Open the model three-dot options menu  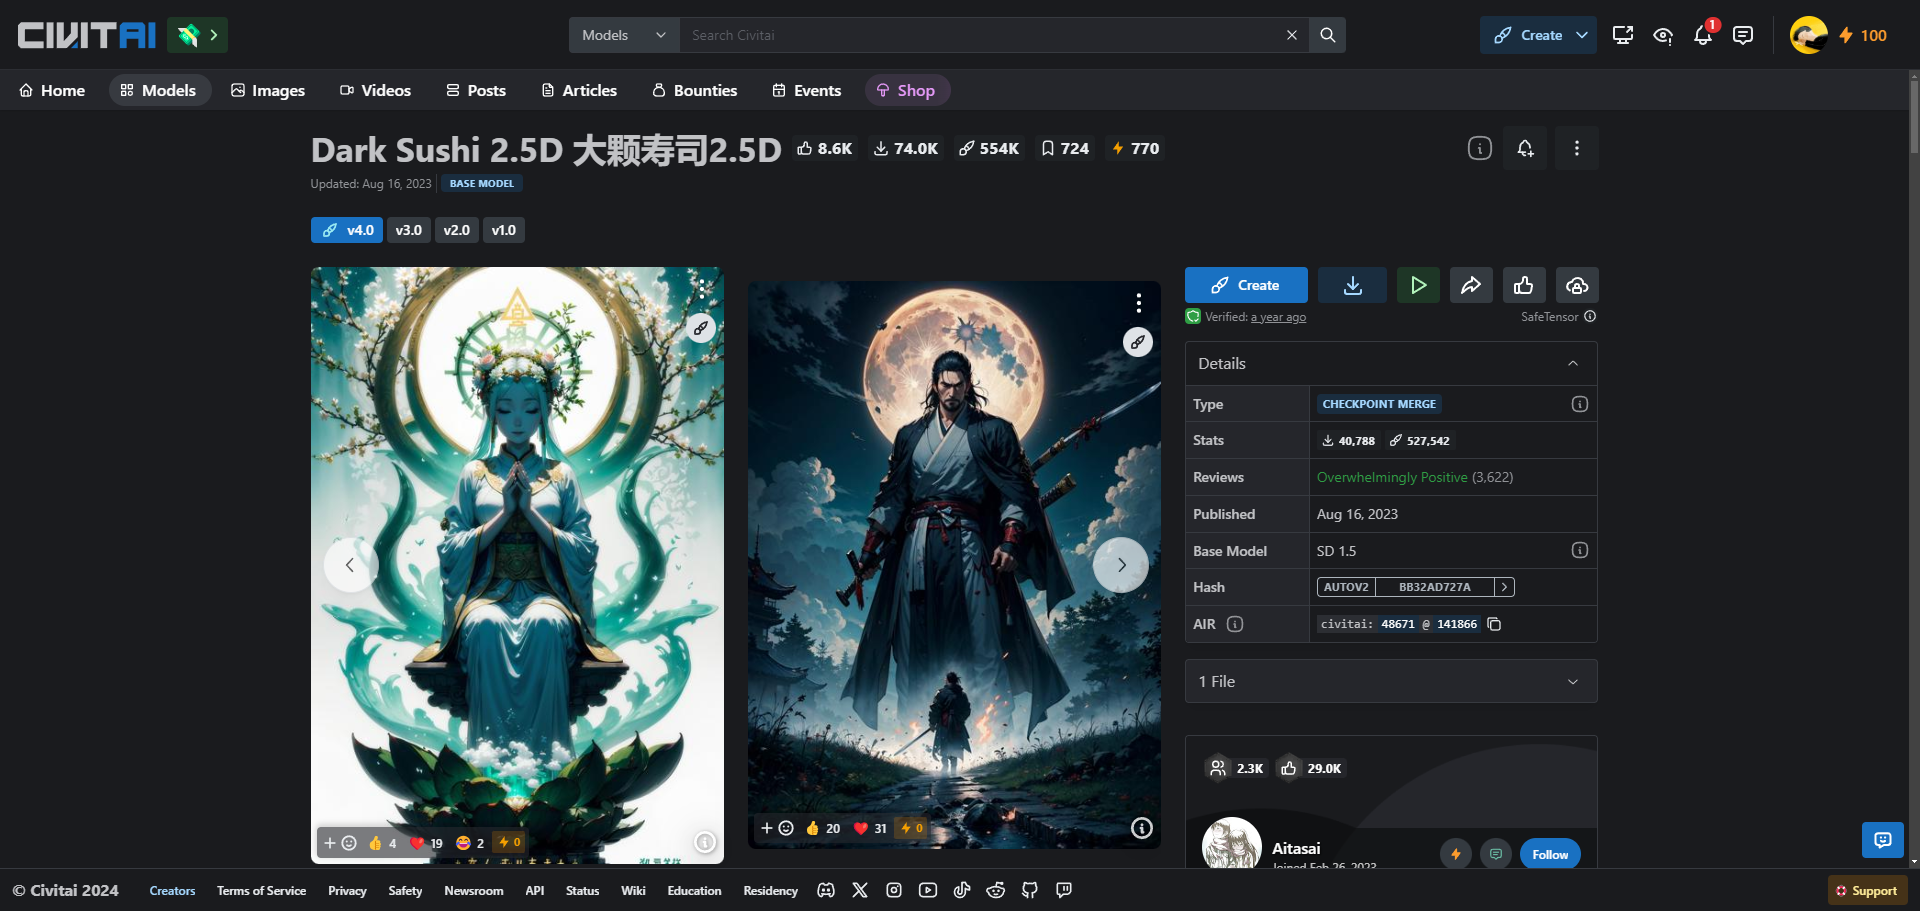(1576, 148)
